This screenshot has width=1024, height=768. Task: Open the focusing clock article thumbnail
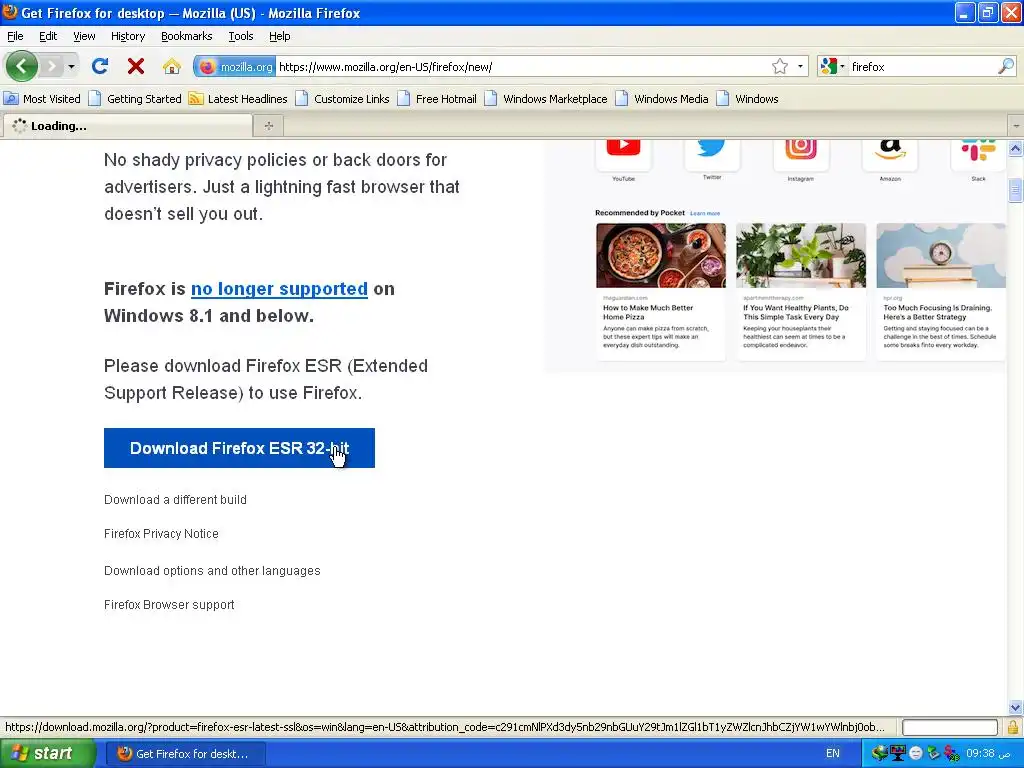tap(941, 255)
